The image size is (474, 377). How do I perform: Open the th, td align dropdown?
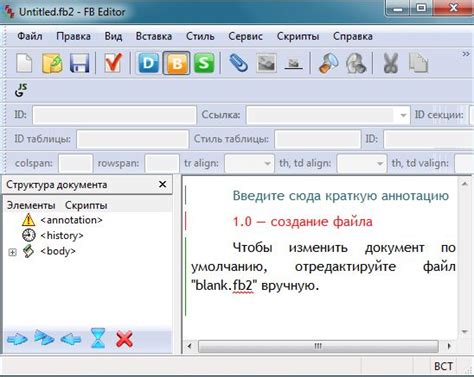pyautogui.click(x=362, y=163)
